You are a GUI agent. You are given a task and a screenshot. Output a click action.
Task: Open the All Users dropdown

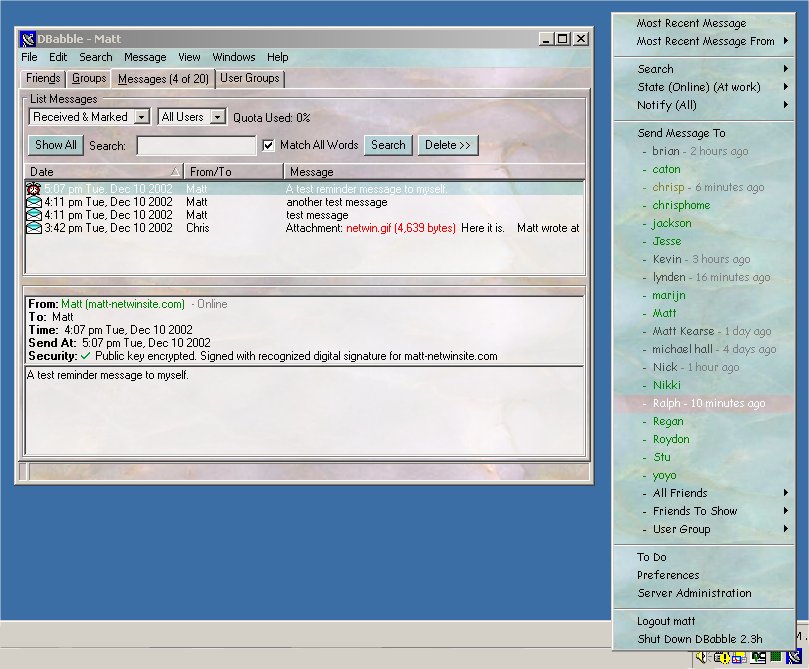(x=218, y=117)
